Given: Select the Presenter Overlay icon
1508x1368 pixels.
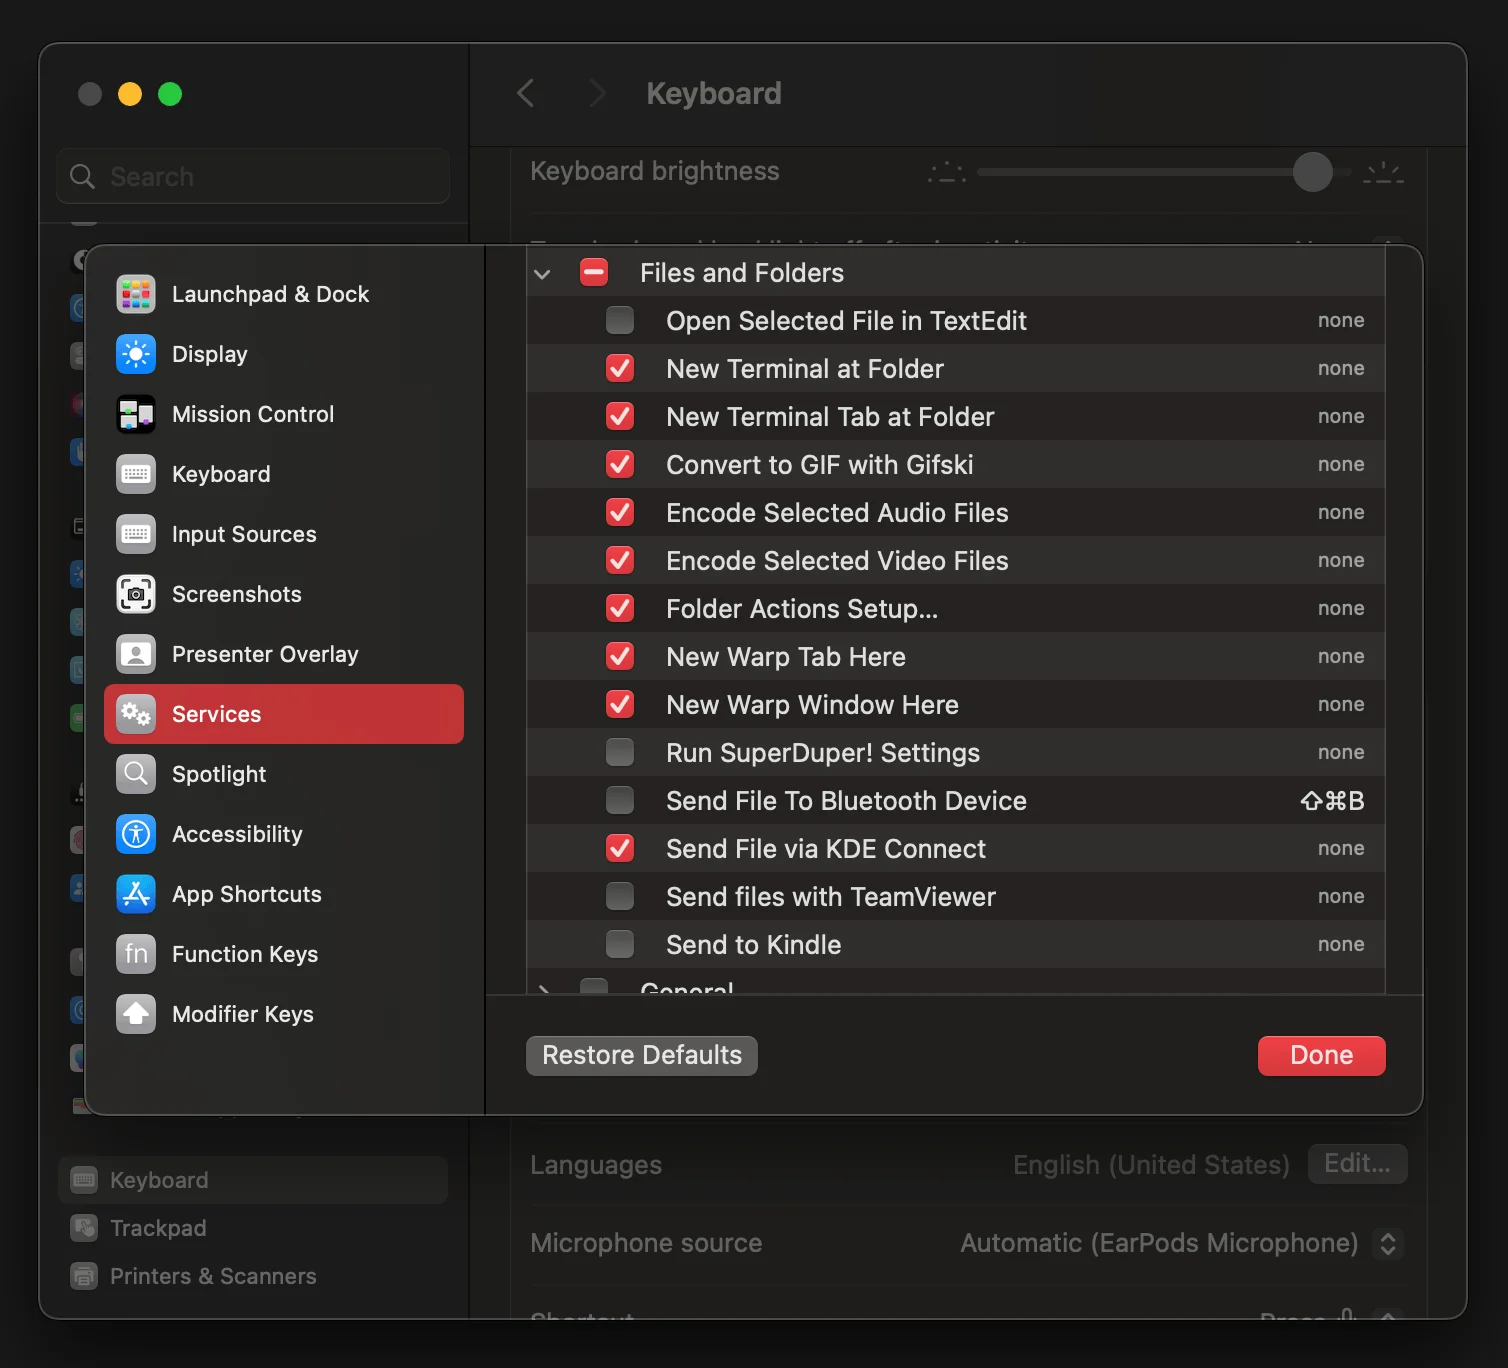Looking at the screenshot, I should [136, 654].
